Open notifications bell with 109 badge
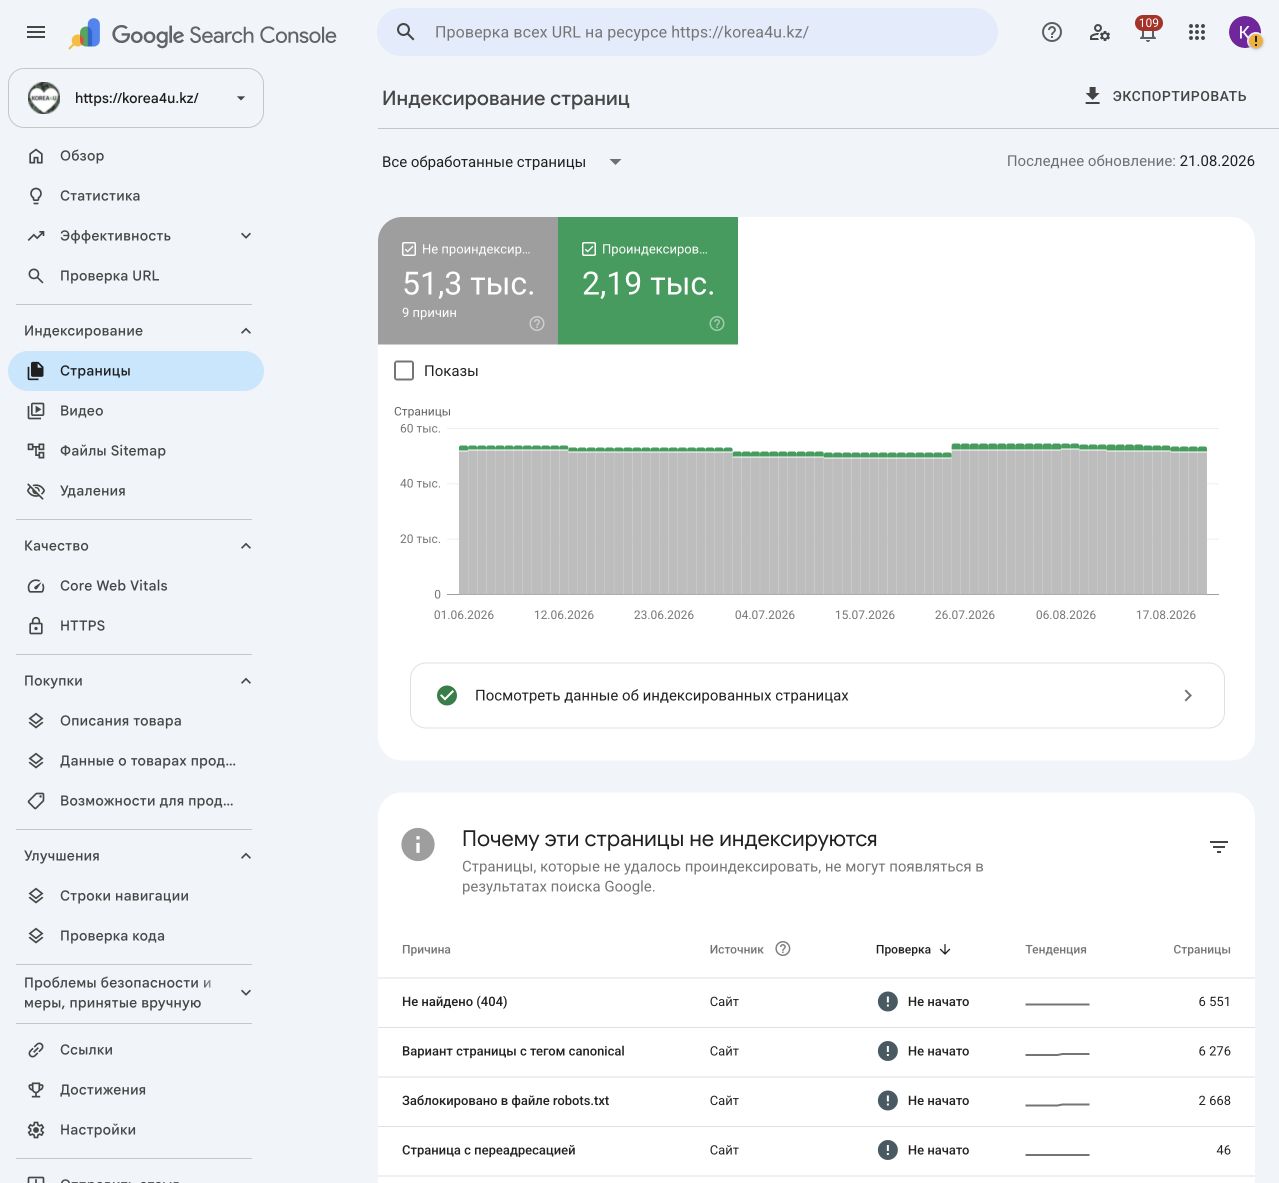This screenshot has height=1183, width=1279. 1148,32
